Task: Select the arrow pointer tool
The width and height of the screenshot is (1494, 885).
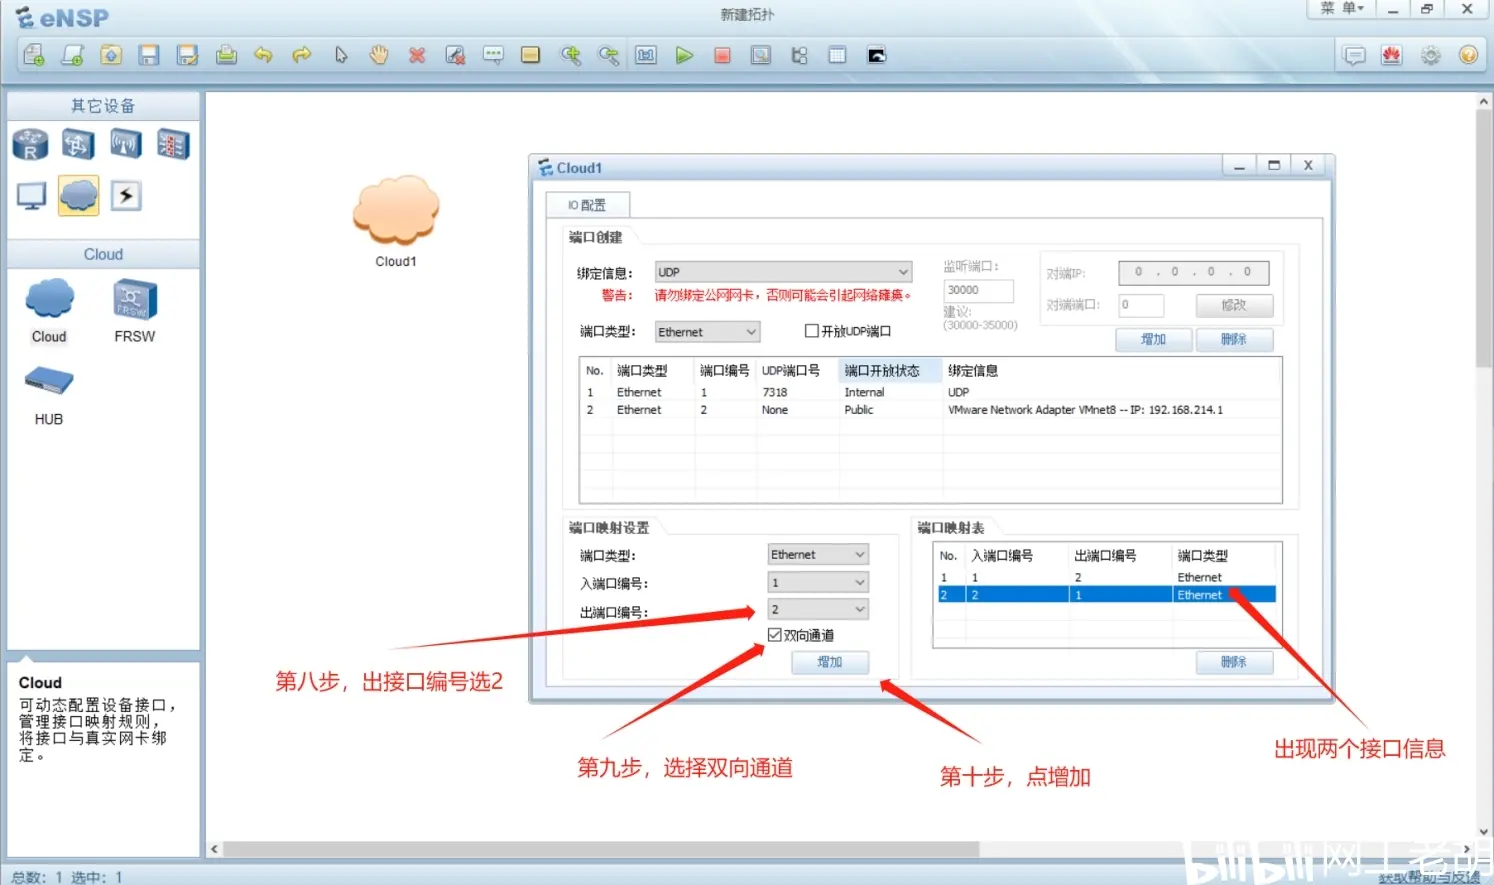Action: (x=341, y=55)
